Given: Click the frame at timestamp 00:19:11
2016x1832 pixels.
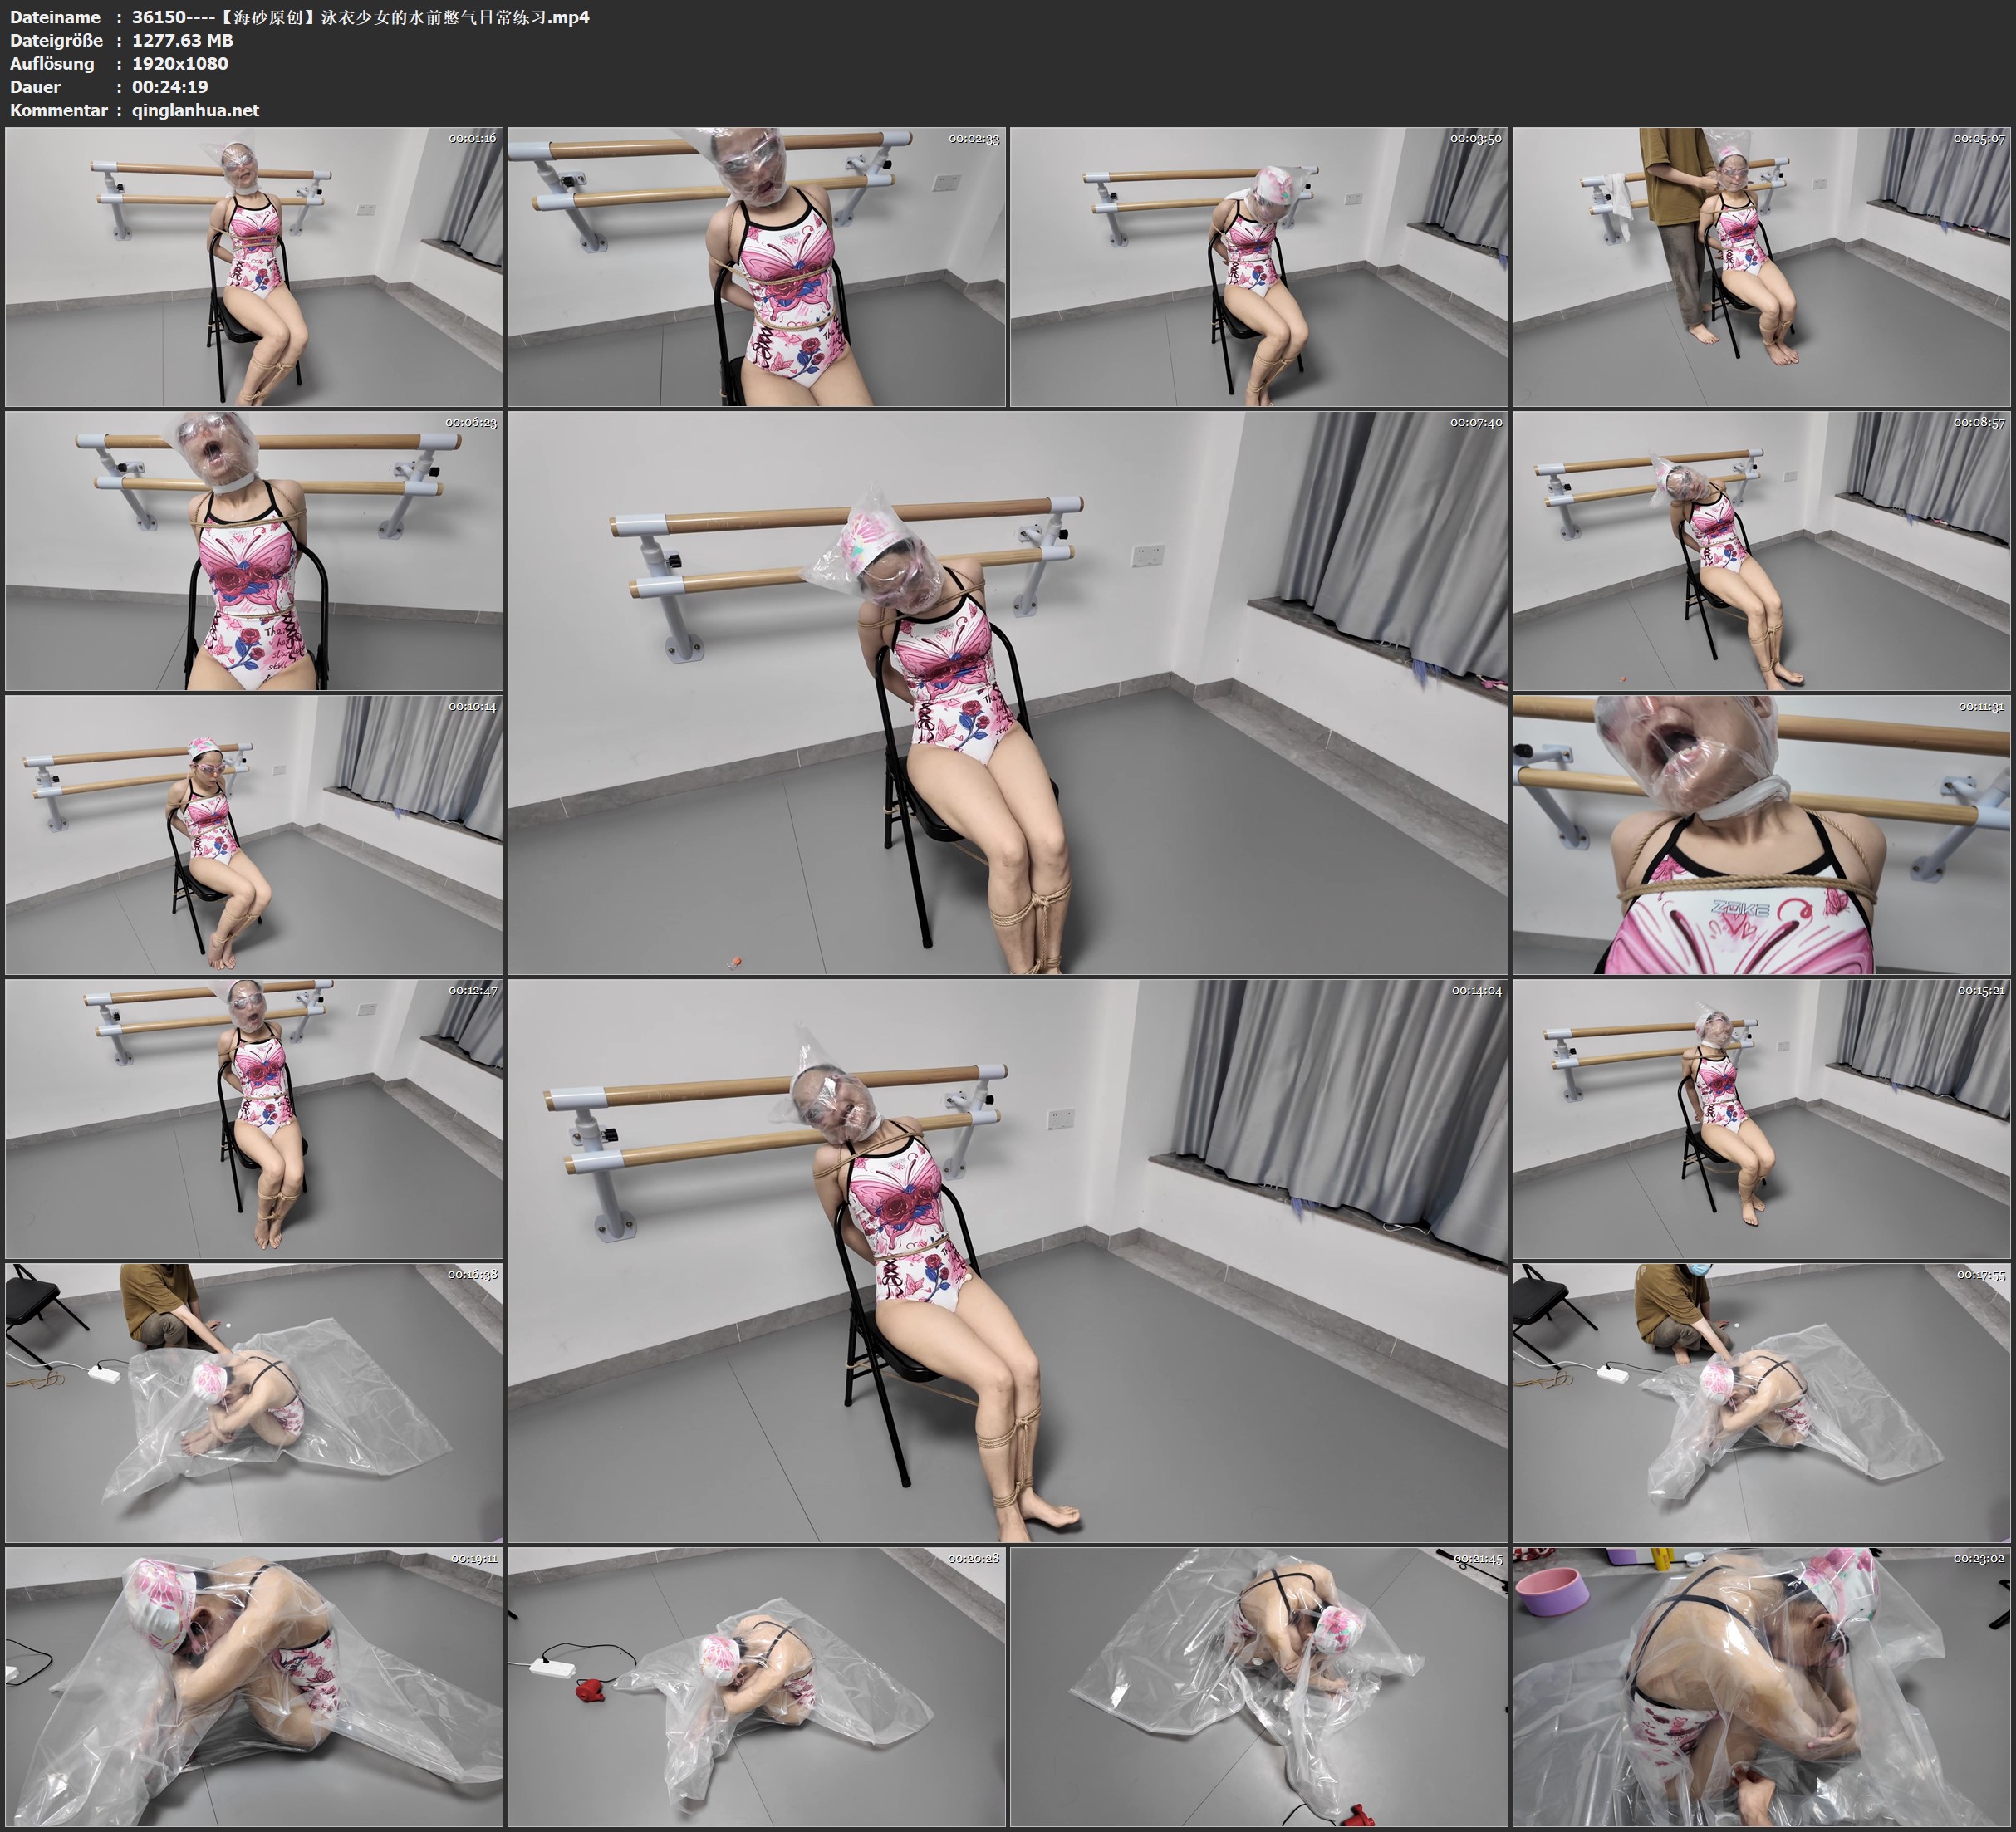Looking at the screenshot, I should click(x=254, y=1686).
